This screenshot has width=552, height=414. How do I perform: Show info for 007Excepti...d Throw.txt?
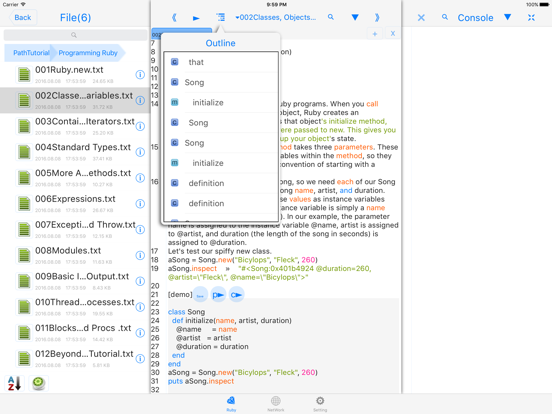140,230
